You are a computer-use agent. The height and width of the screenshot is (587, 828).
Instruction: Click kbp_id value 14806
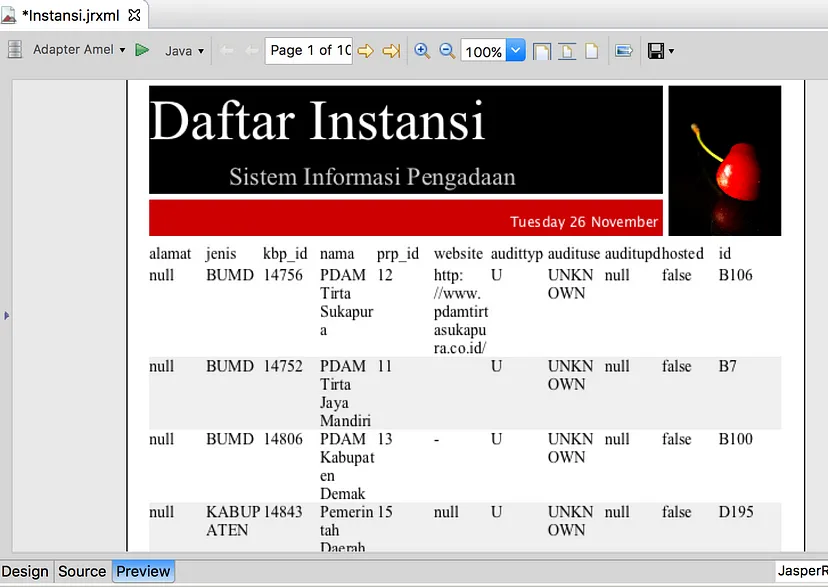[x=283, y=439]
